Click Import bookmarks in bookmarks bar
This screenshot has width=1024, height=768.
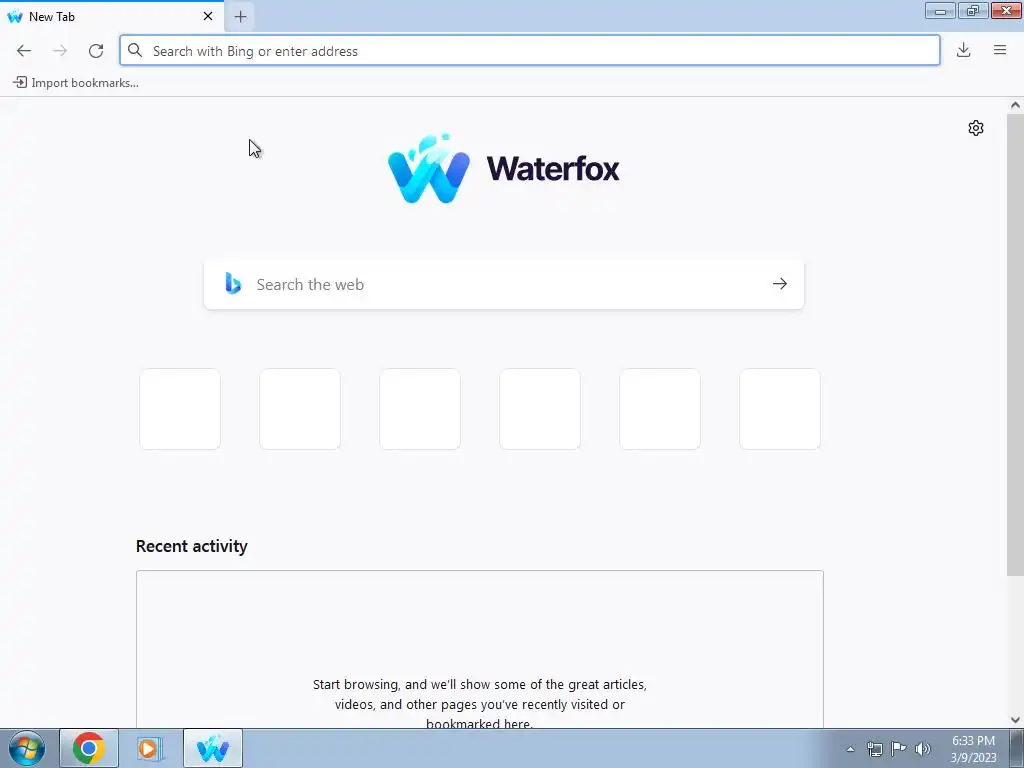coord(76,83)
